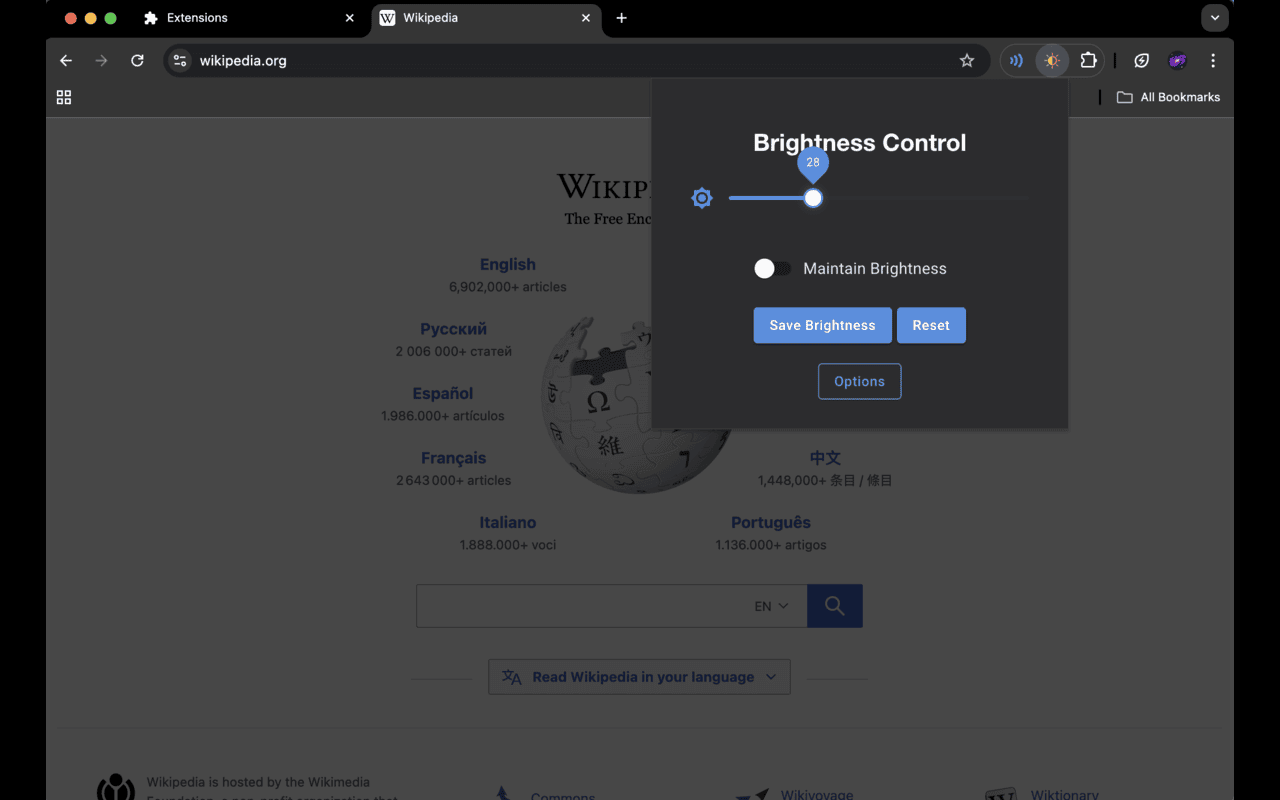Follow the English Wikipedia link
1280x800 pixels.
tap(507, 264)
